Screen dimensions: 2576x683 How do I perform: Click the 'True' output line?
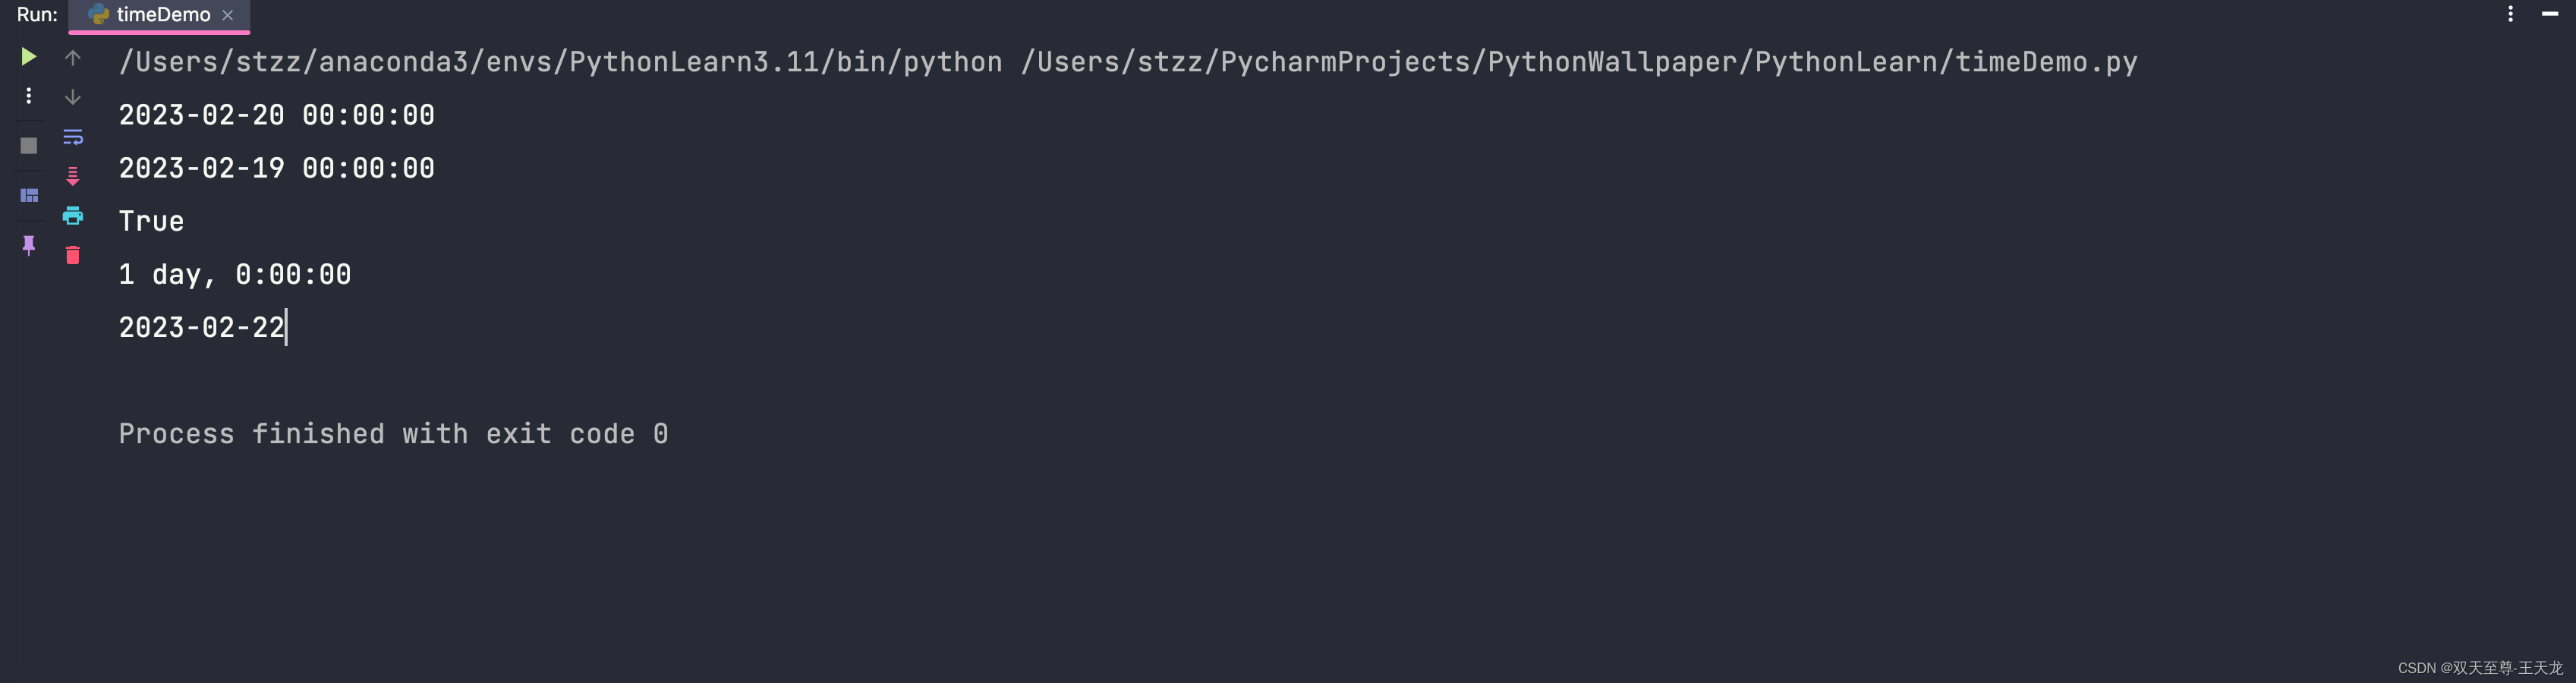(x=152, y=221)
